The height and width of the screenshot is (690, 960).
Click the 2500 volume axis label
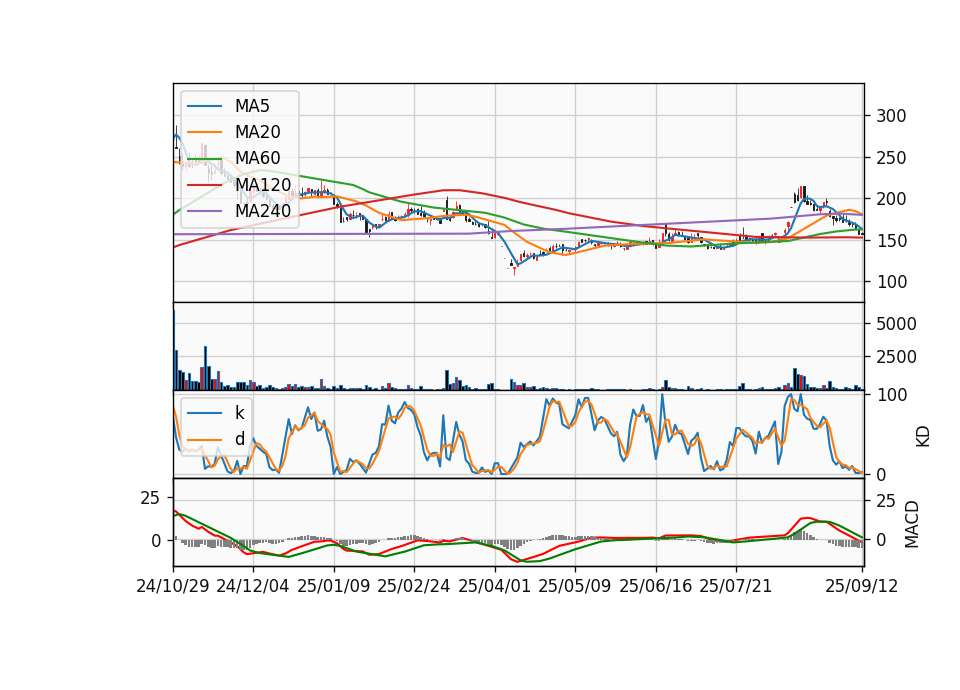896,357
